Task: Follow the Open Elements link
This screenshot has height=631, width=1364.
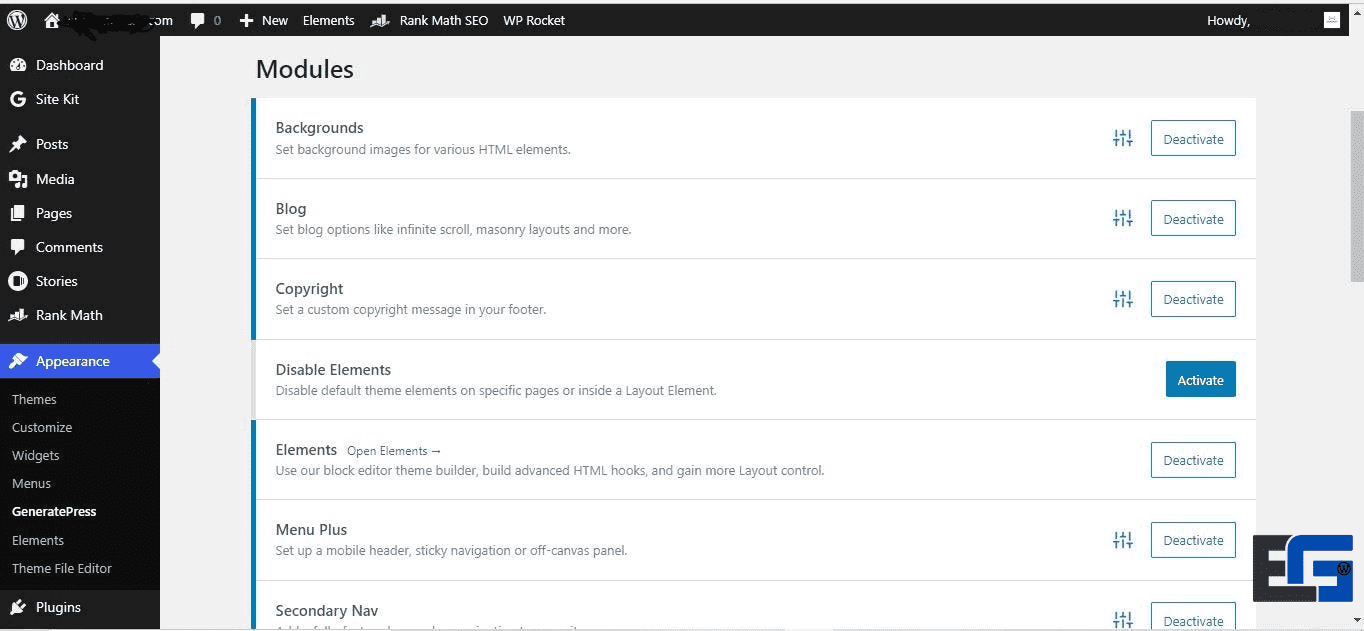Action: (x=394, y=451)
